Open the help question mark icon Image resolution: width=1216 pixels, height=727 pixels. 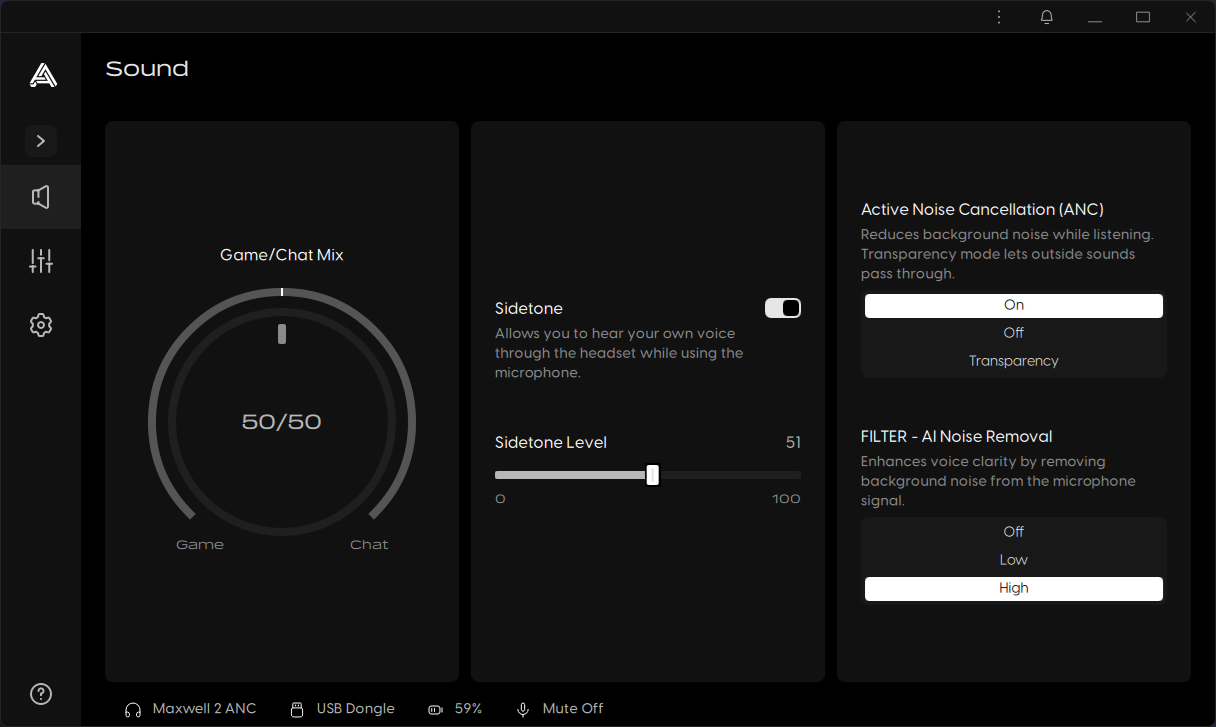[x=41, y=694]
